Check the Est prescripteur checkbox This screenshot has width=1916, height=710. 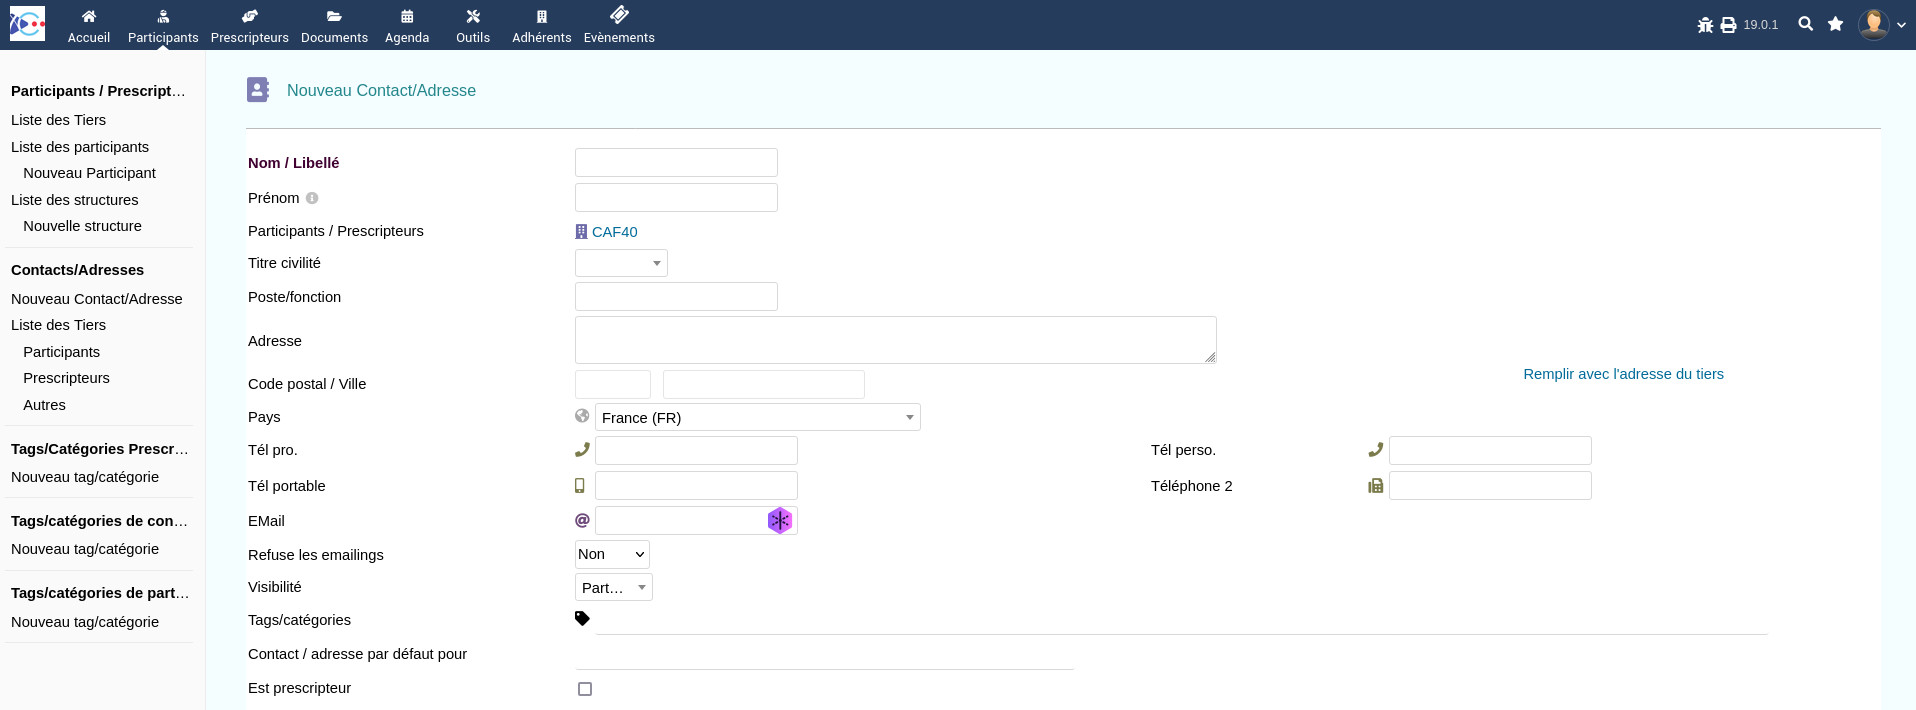pos(585,689)
